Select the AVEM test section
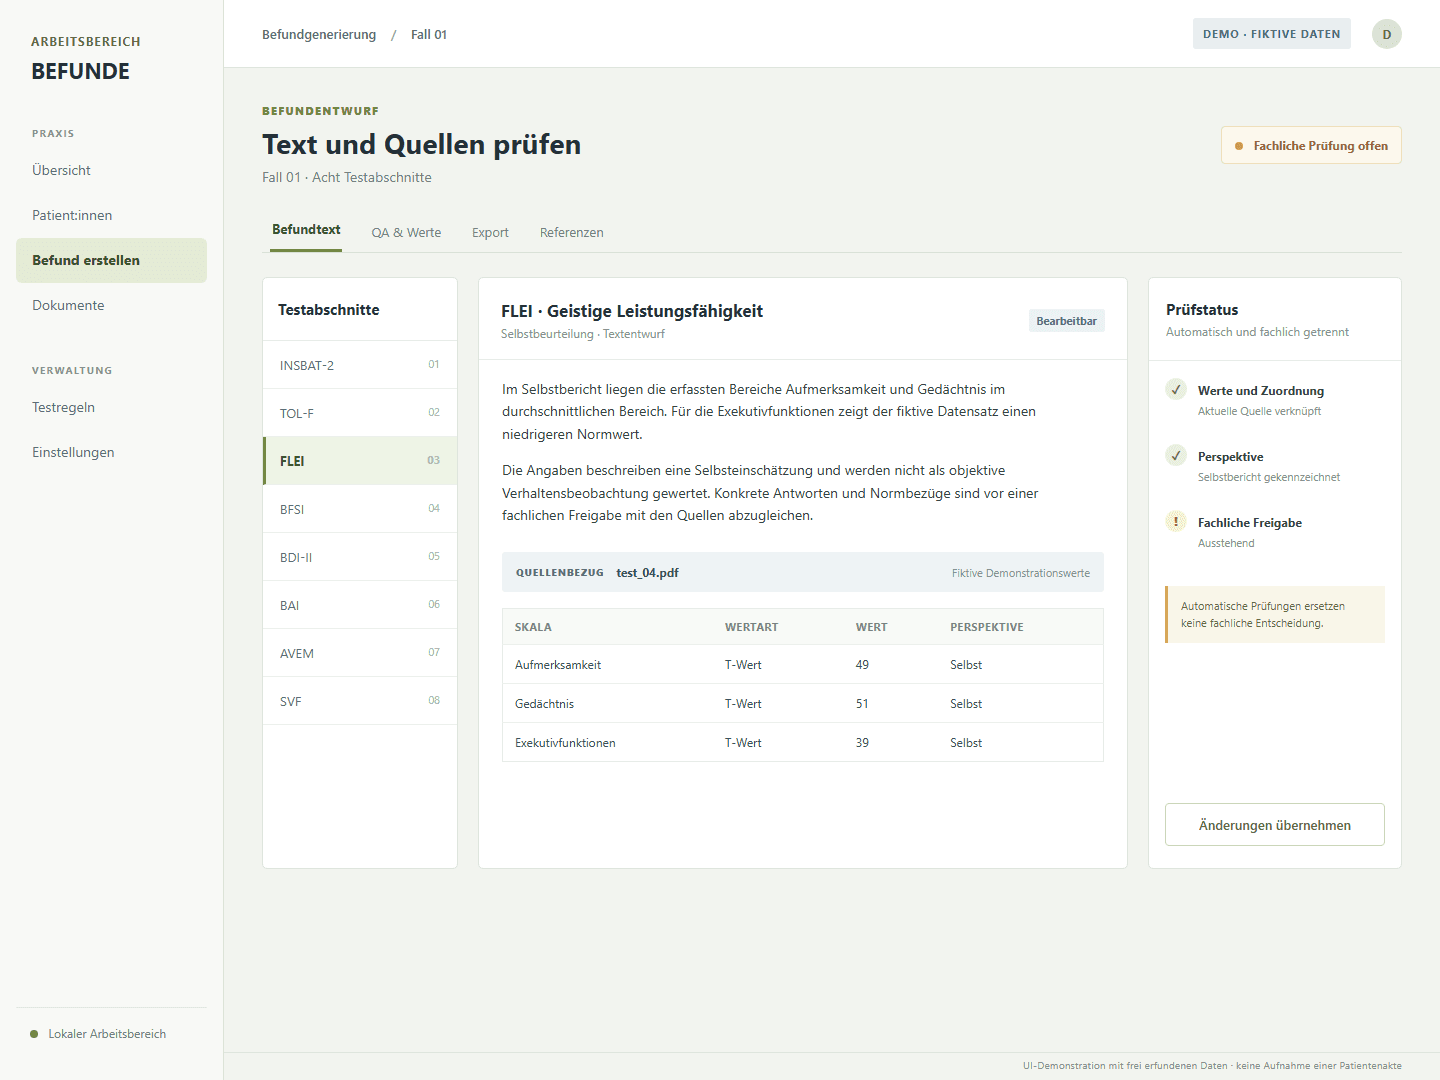Screen dimensions: 1440x1080 point(360,653)
